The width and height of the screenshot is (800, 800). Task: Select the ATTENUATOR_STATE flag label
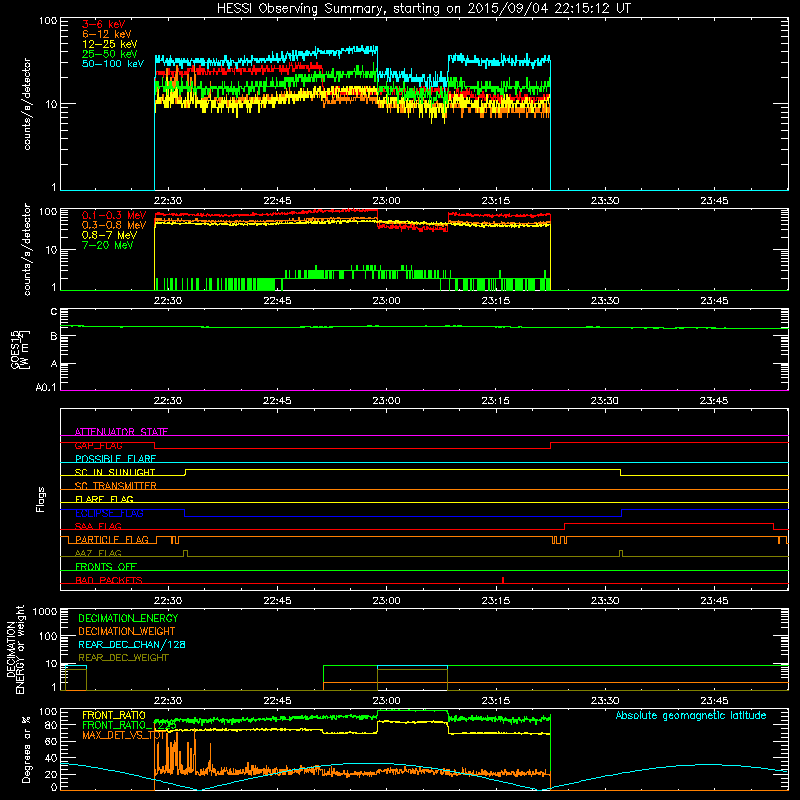(x=121, y=432)
